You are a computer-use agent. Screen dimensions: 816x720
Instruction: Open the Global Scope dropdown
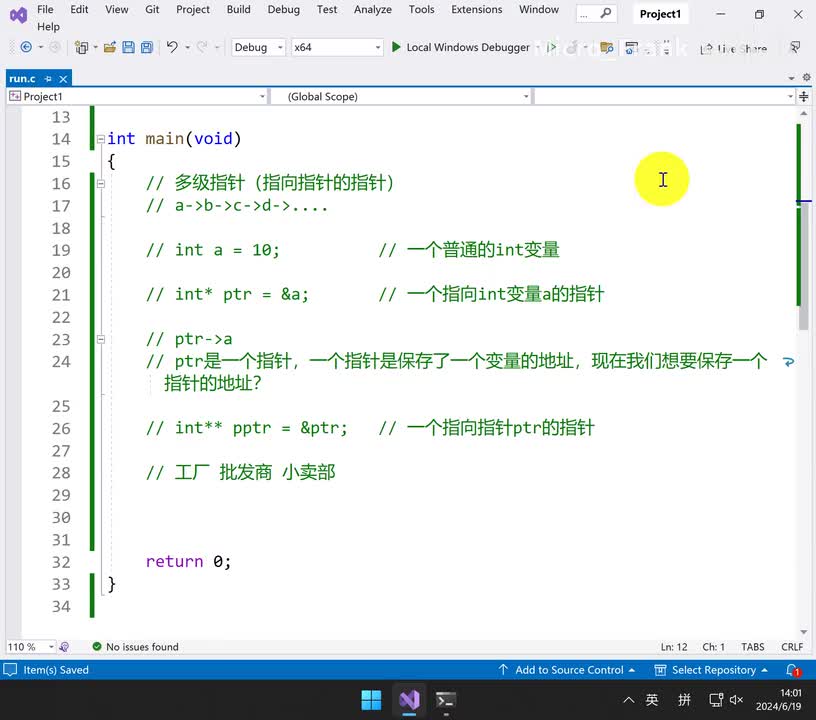(x=401, y=96)
